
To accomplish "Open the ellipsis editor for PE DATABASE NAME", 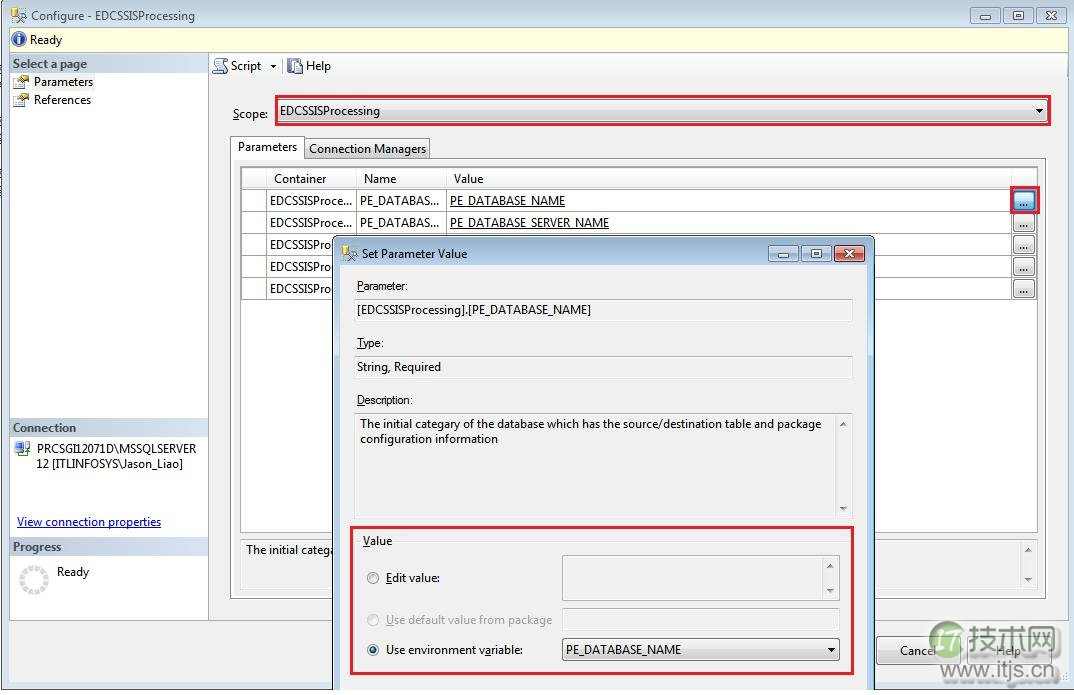I will [x=1023, y=200].
